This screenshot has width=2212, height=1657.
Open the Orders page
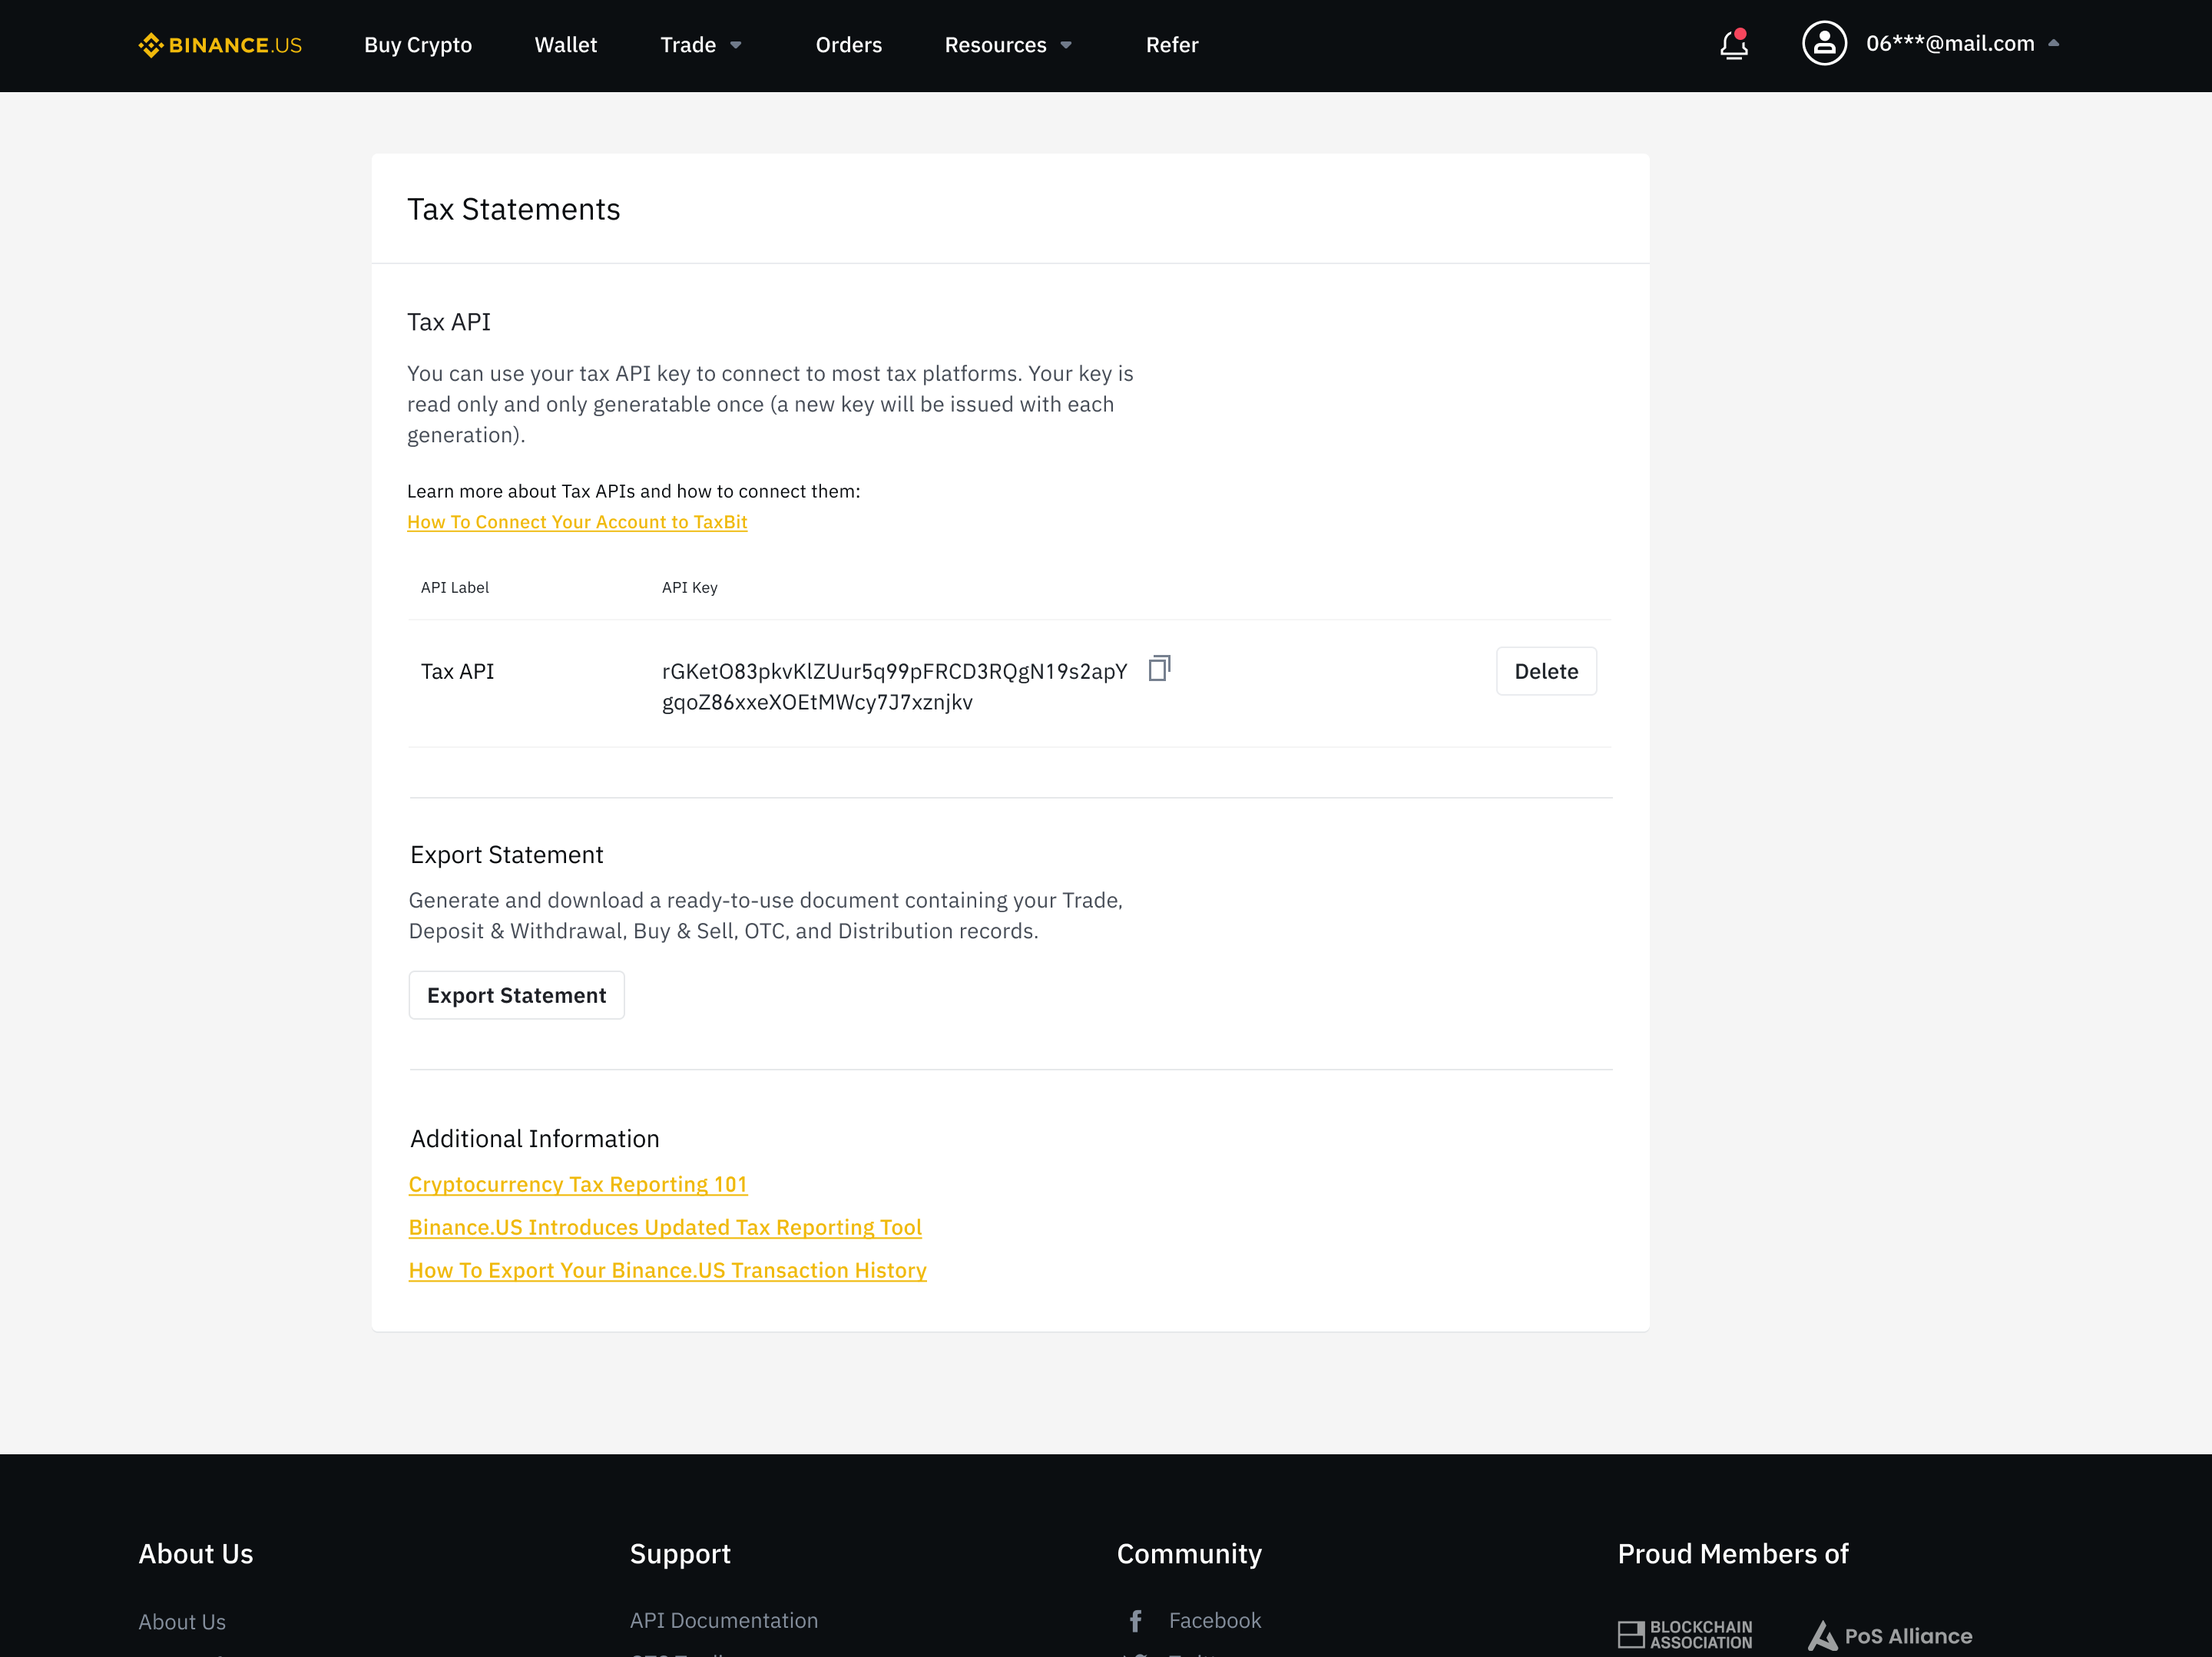848,45
